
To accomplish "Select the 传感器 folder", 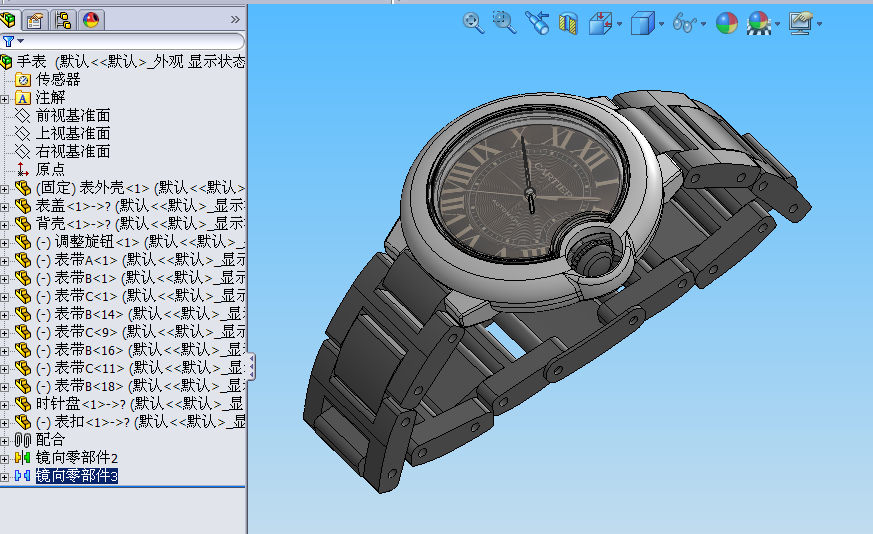I will (x=58, y=79).
